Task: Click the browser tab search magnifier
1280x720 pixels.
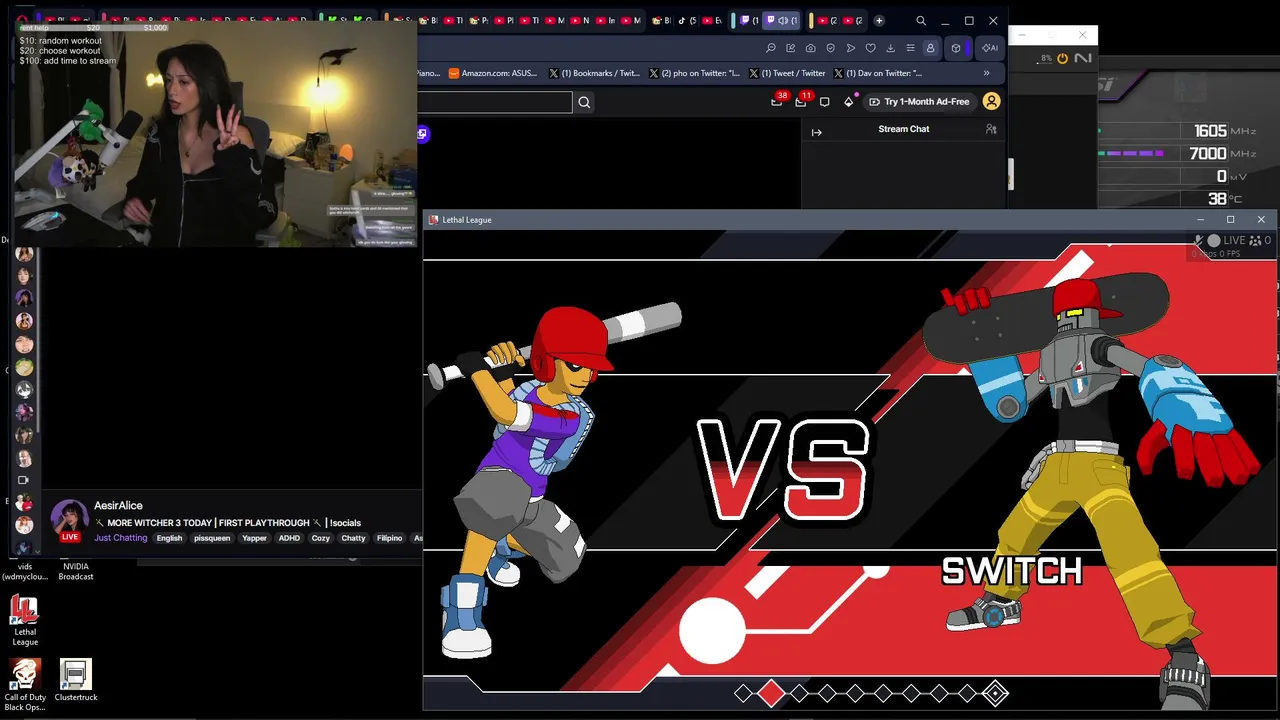Action: tap(921, 21)
